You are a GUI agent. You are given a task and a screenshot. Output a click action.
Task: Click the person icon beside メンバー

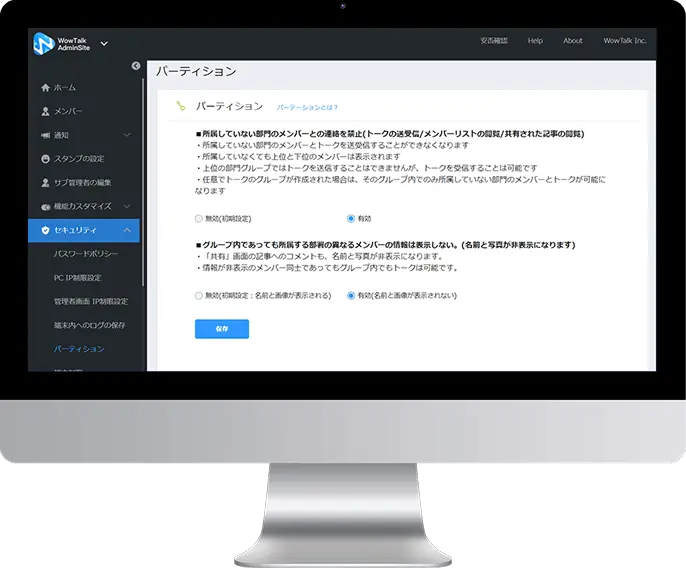click(x=45, y=111)
